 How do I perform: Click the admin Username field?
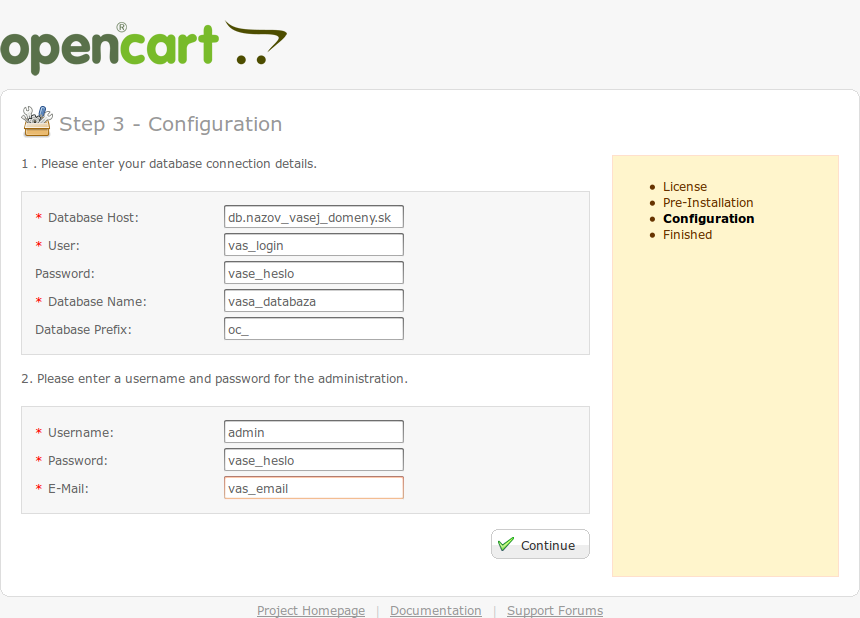(x=314, y=432)
